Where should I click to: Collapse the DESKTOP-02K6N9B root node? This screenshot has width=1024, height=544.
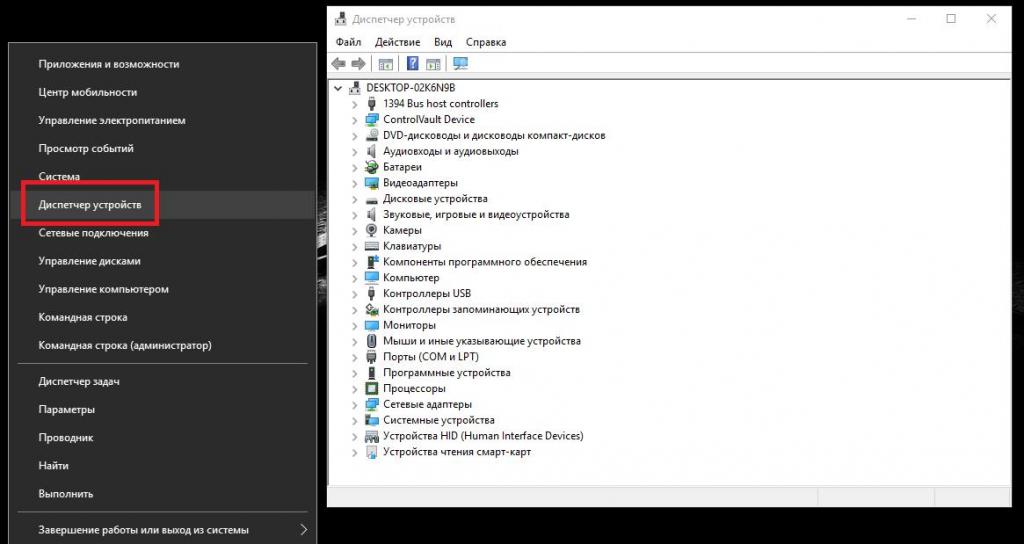click(339, 88)
